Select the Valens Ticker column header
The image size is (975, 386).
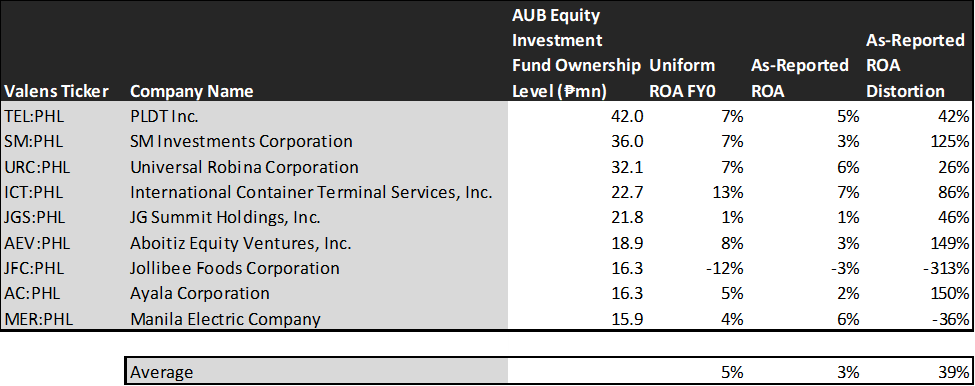(57, 91)
